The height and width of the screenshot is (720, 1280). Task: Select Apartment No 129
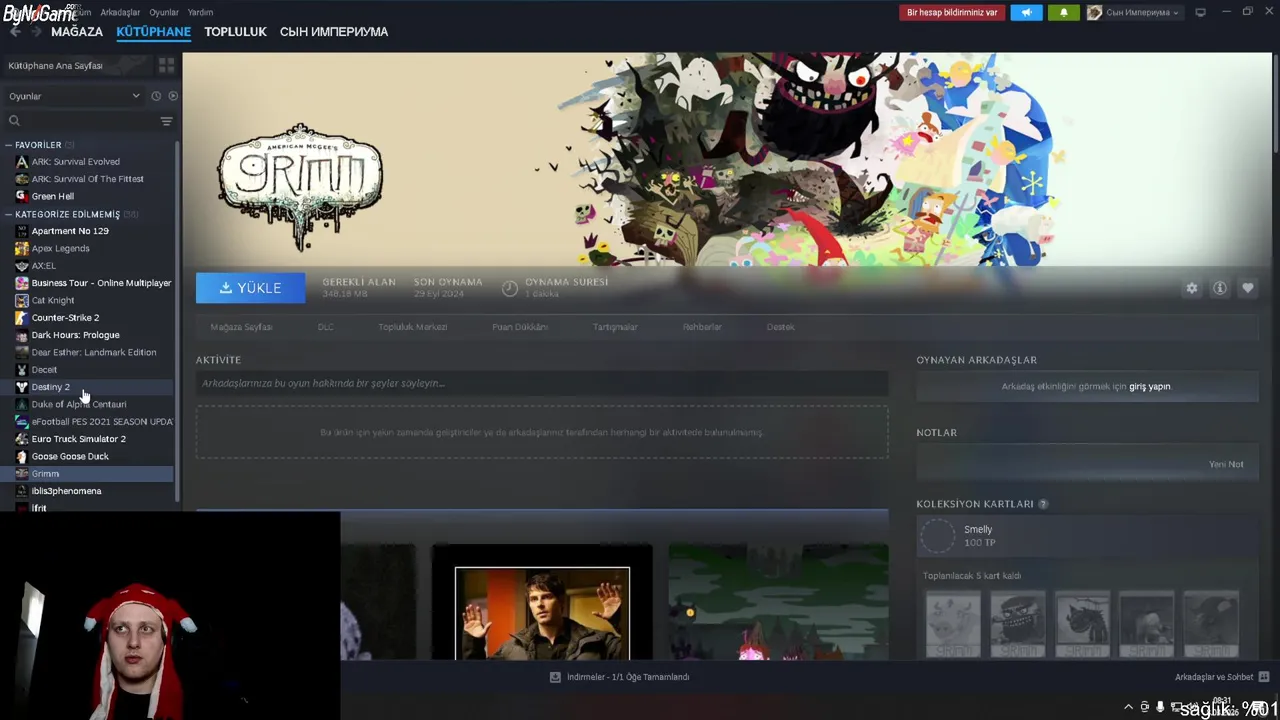click(x=70, y=231)
